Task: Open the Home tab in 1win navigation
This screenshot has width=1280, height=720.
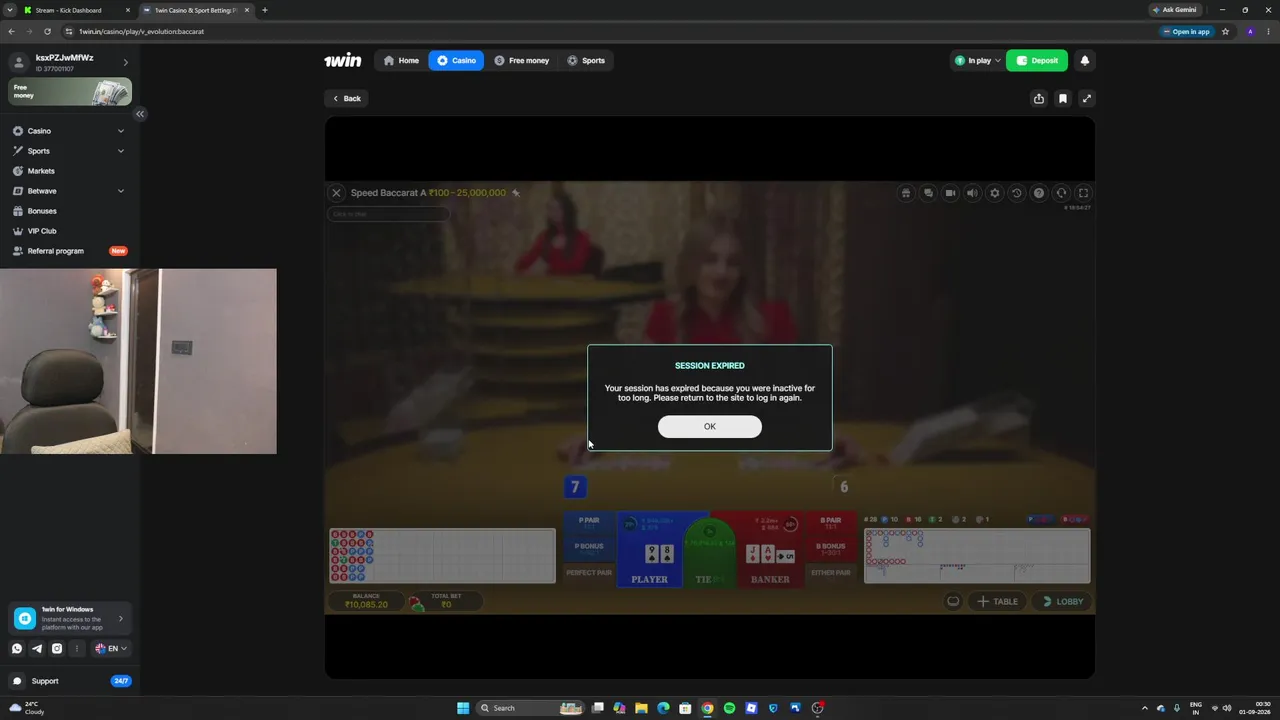Action: (401, 60)
